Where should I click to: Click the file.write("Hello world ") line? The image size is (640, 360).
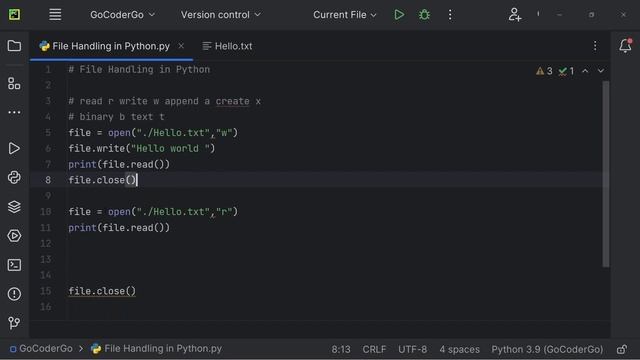point(142,149)
